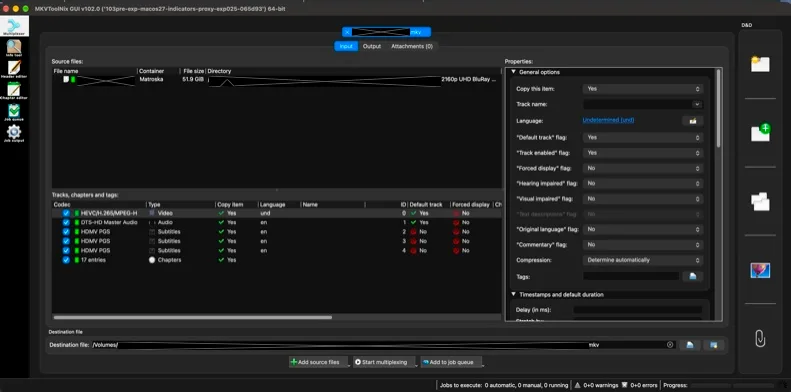The width and height of the screenshot is (791, 392).
Task: Select the '51.9 GiB' file size cell
Action: tap(193, 80)
